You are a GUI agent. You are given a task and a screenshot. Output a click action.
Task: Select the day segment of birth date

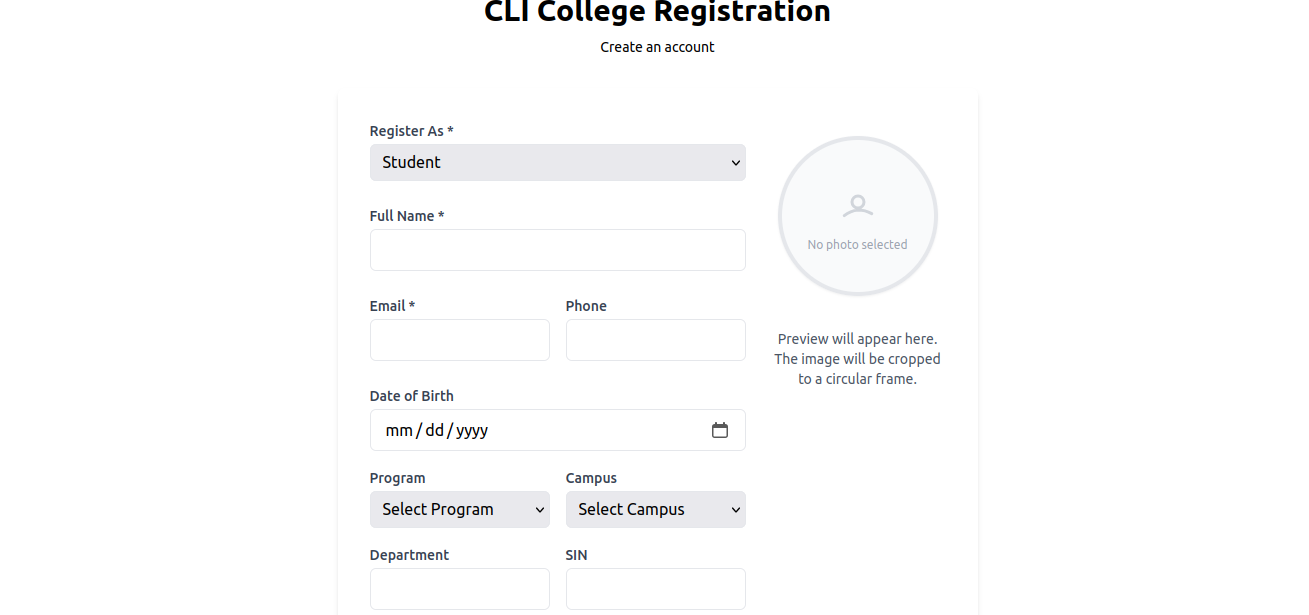(x=434, y=430)
